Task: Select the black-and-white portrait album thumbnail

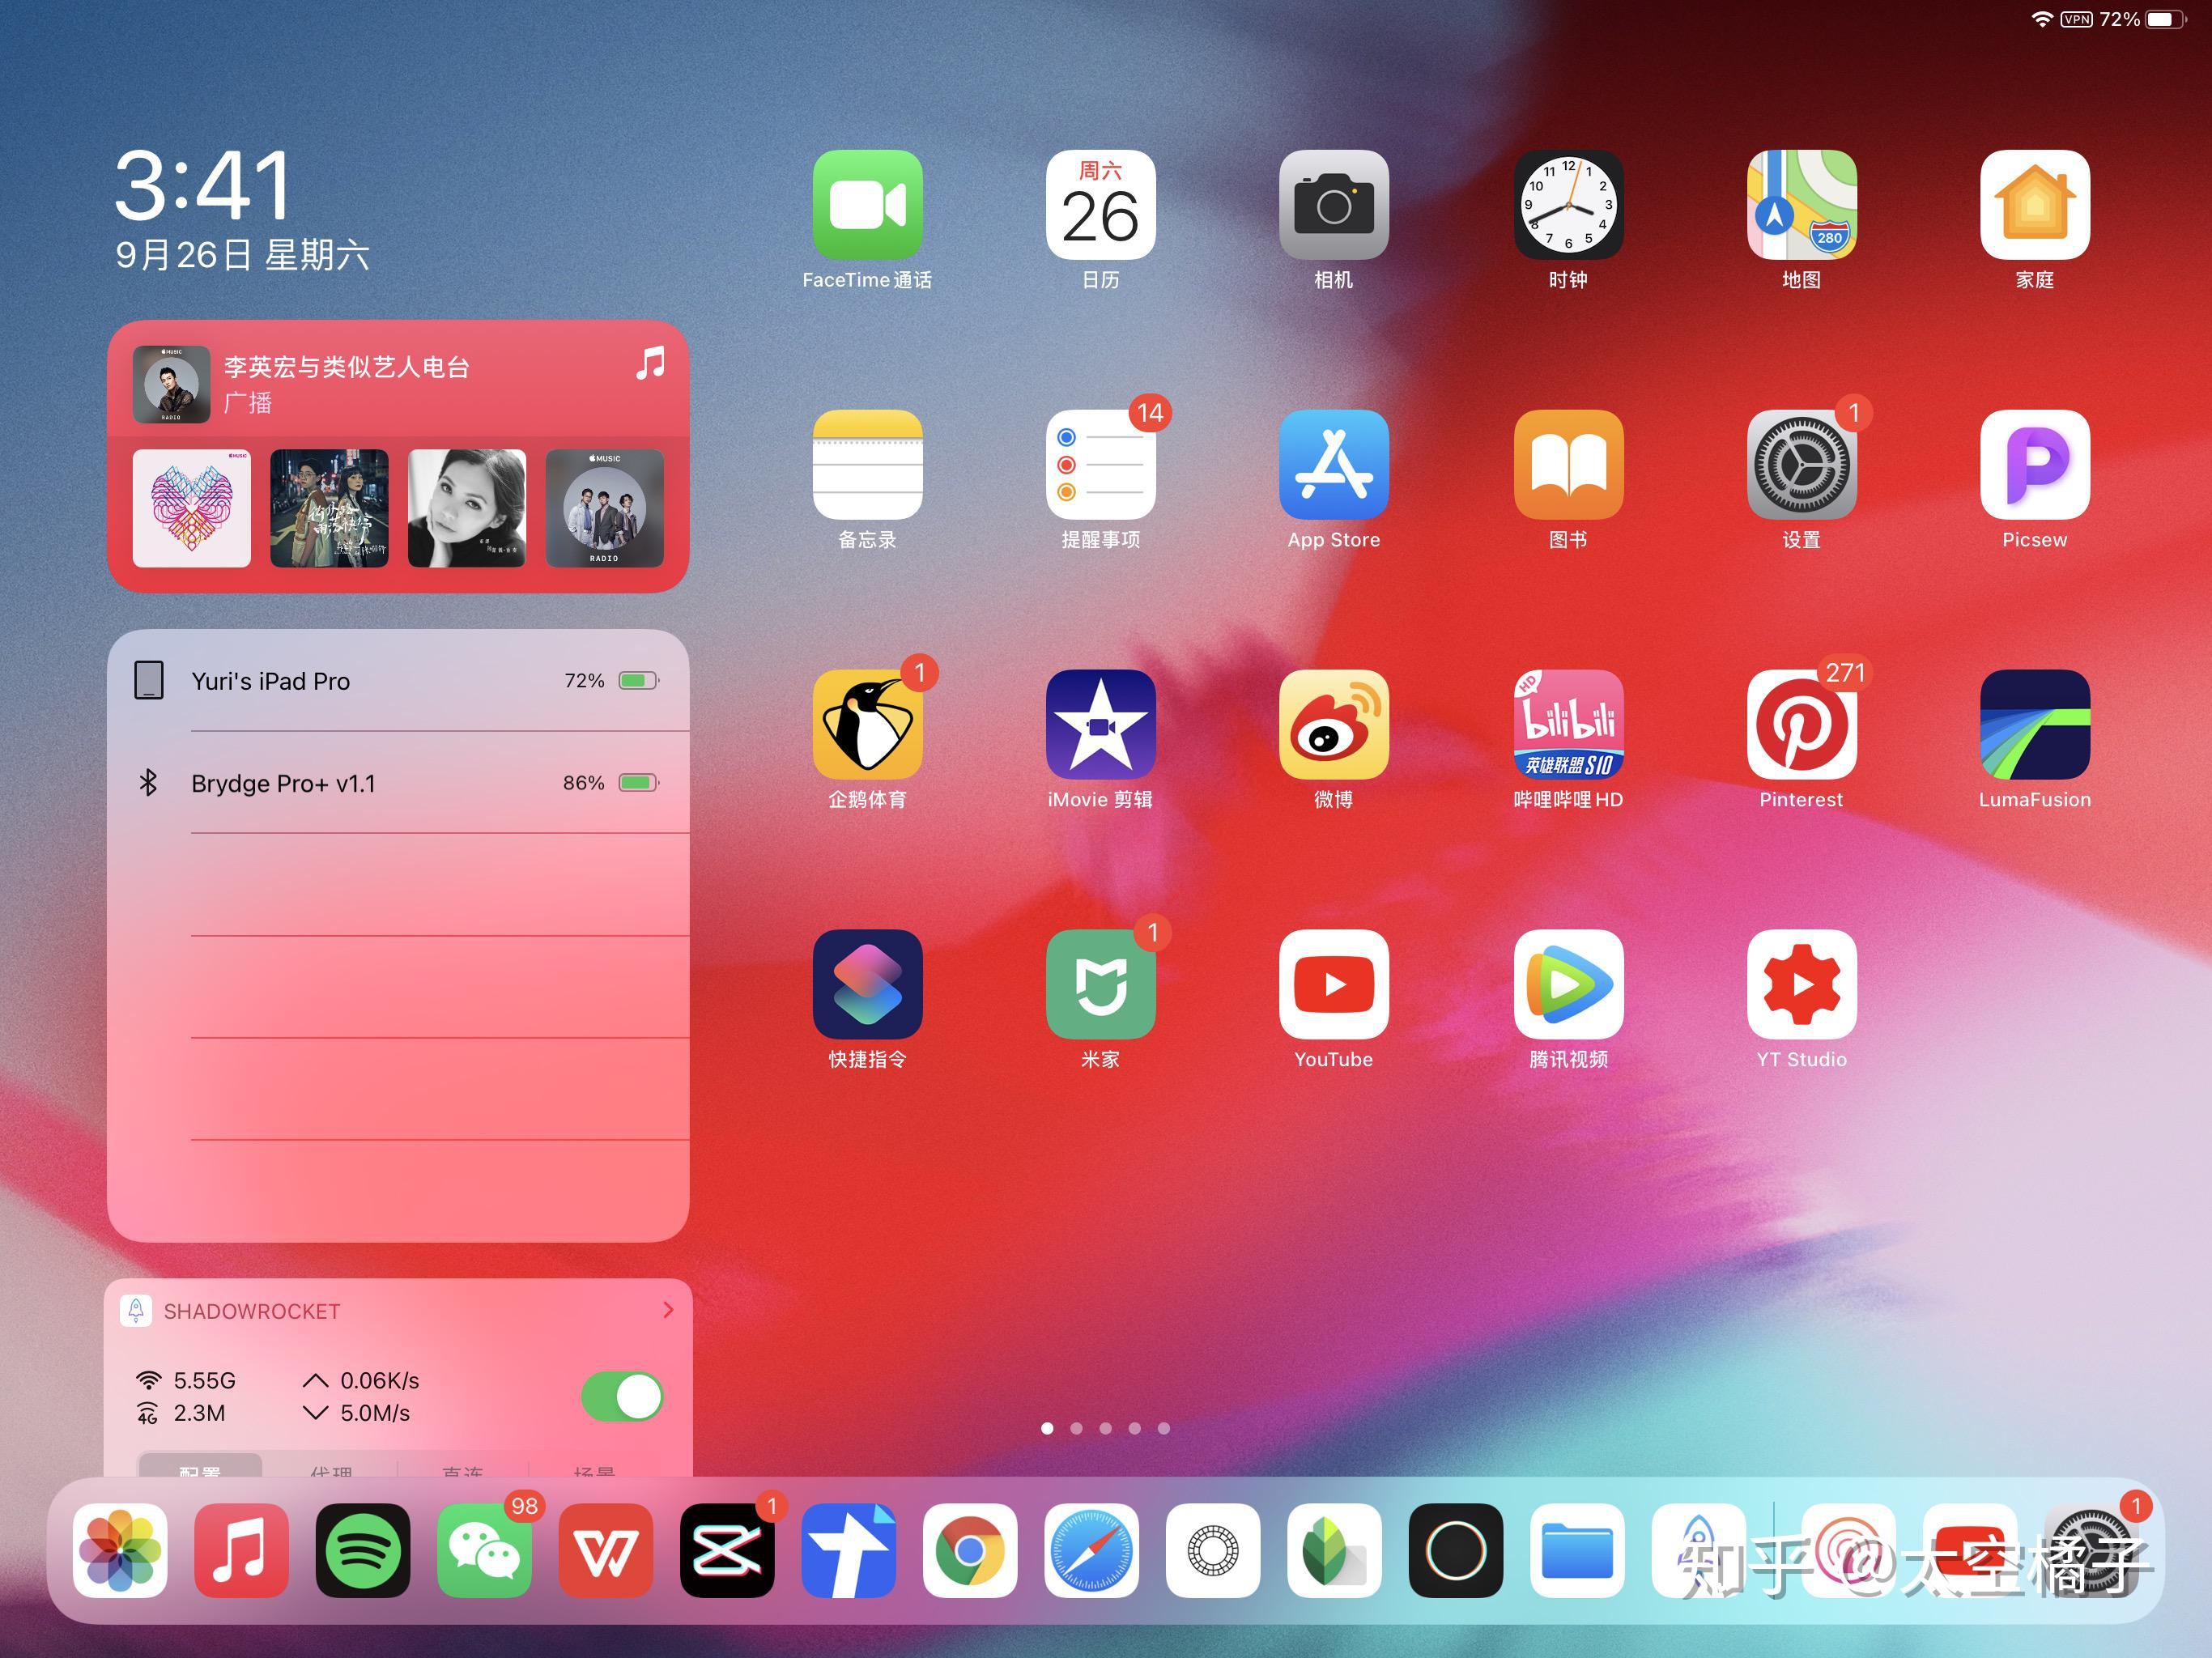Action: 467,508
